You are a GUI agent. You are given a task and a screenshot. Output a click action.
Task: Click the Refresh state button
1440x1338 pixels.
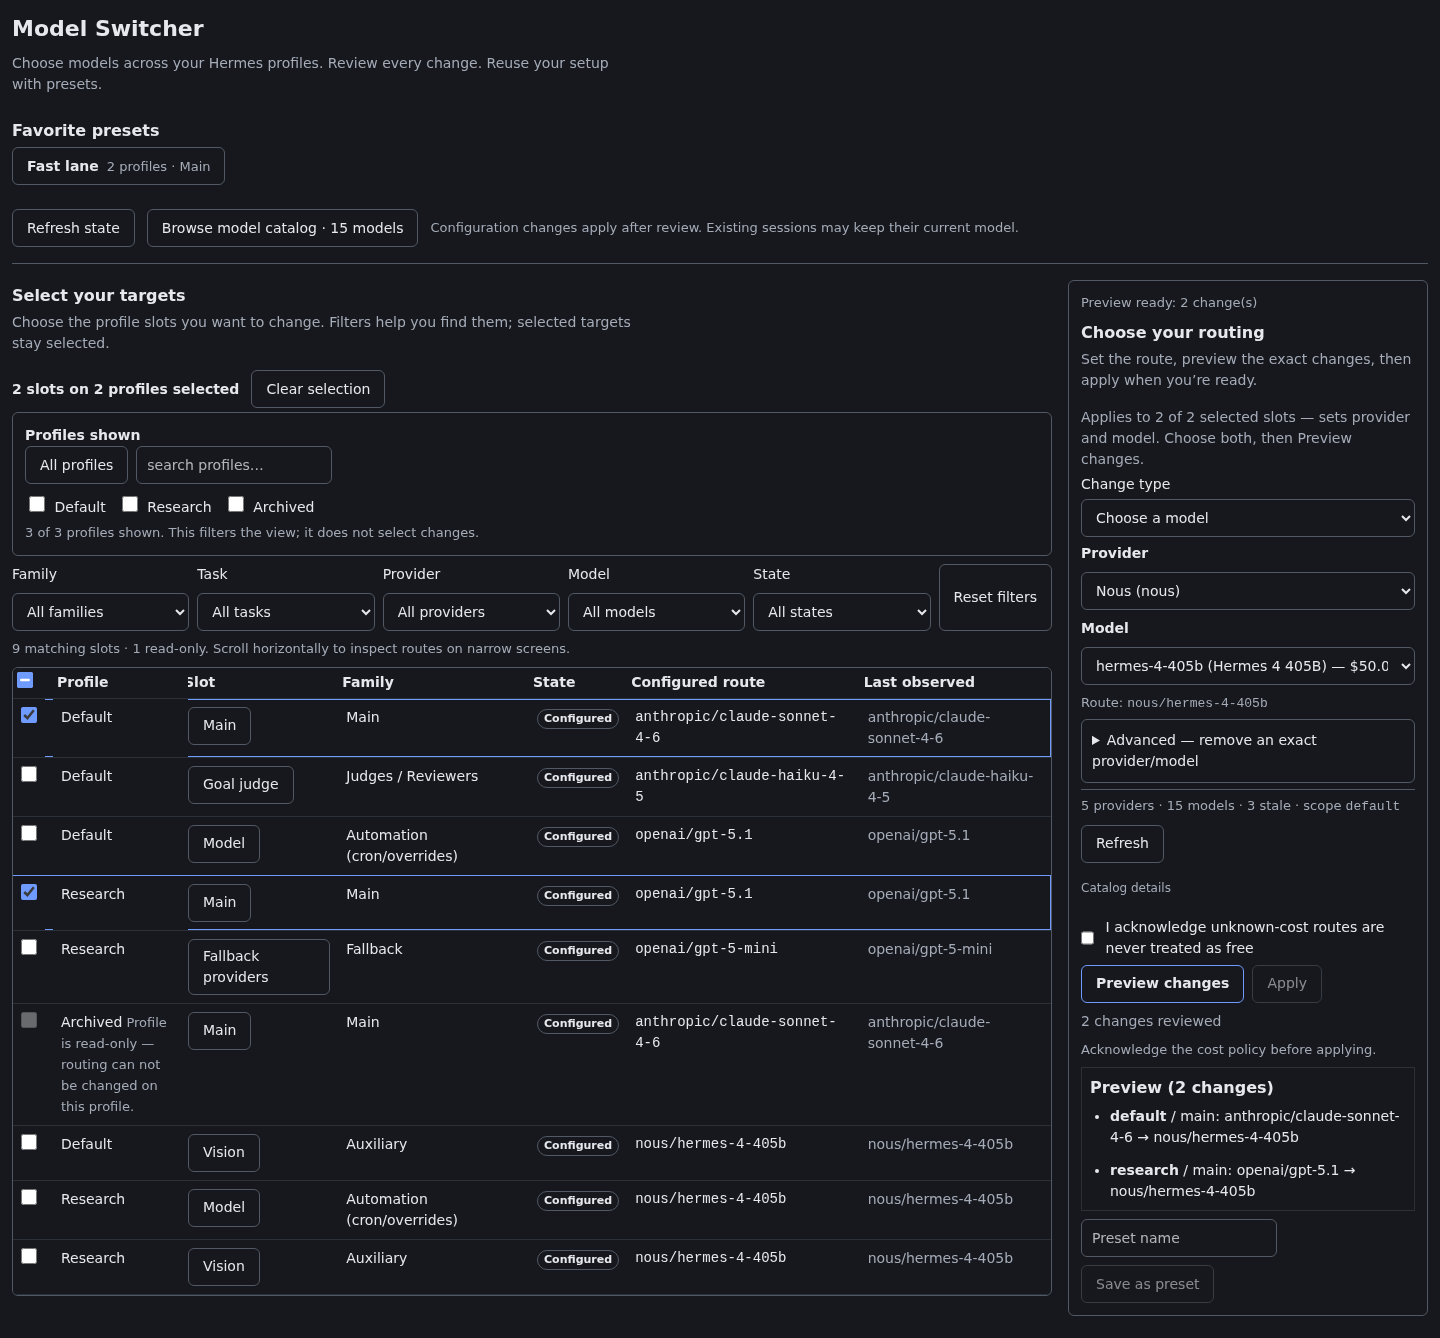(x=73, y=228)
